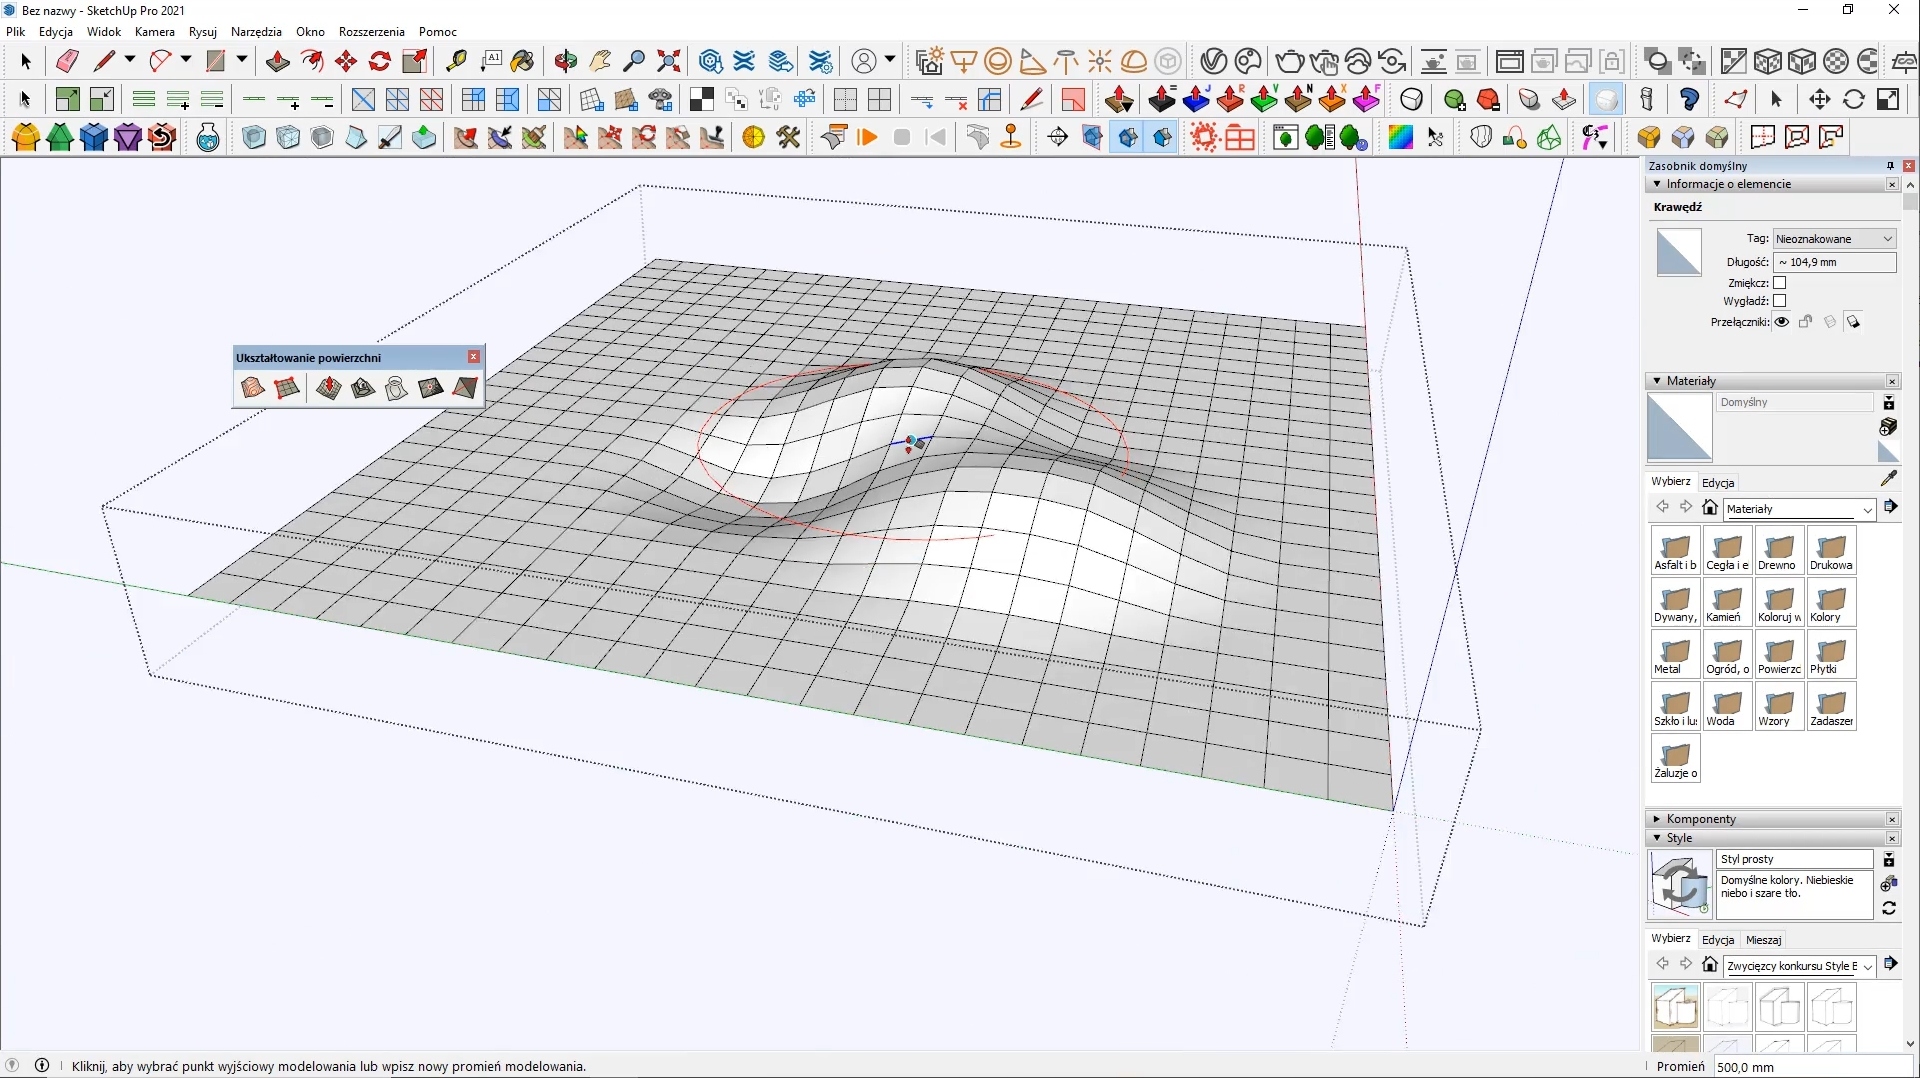Pick the Tape Measure tool
1920x1078 pixels.
(x=456, y=62)
